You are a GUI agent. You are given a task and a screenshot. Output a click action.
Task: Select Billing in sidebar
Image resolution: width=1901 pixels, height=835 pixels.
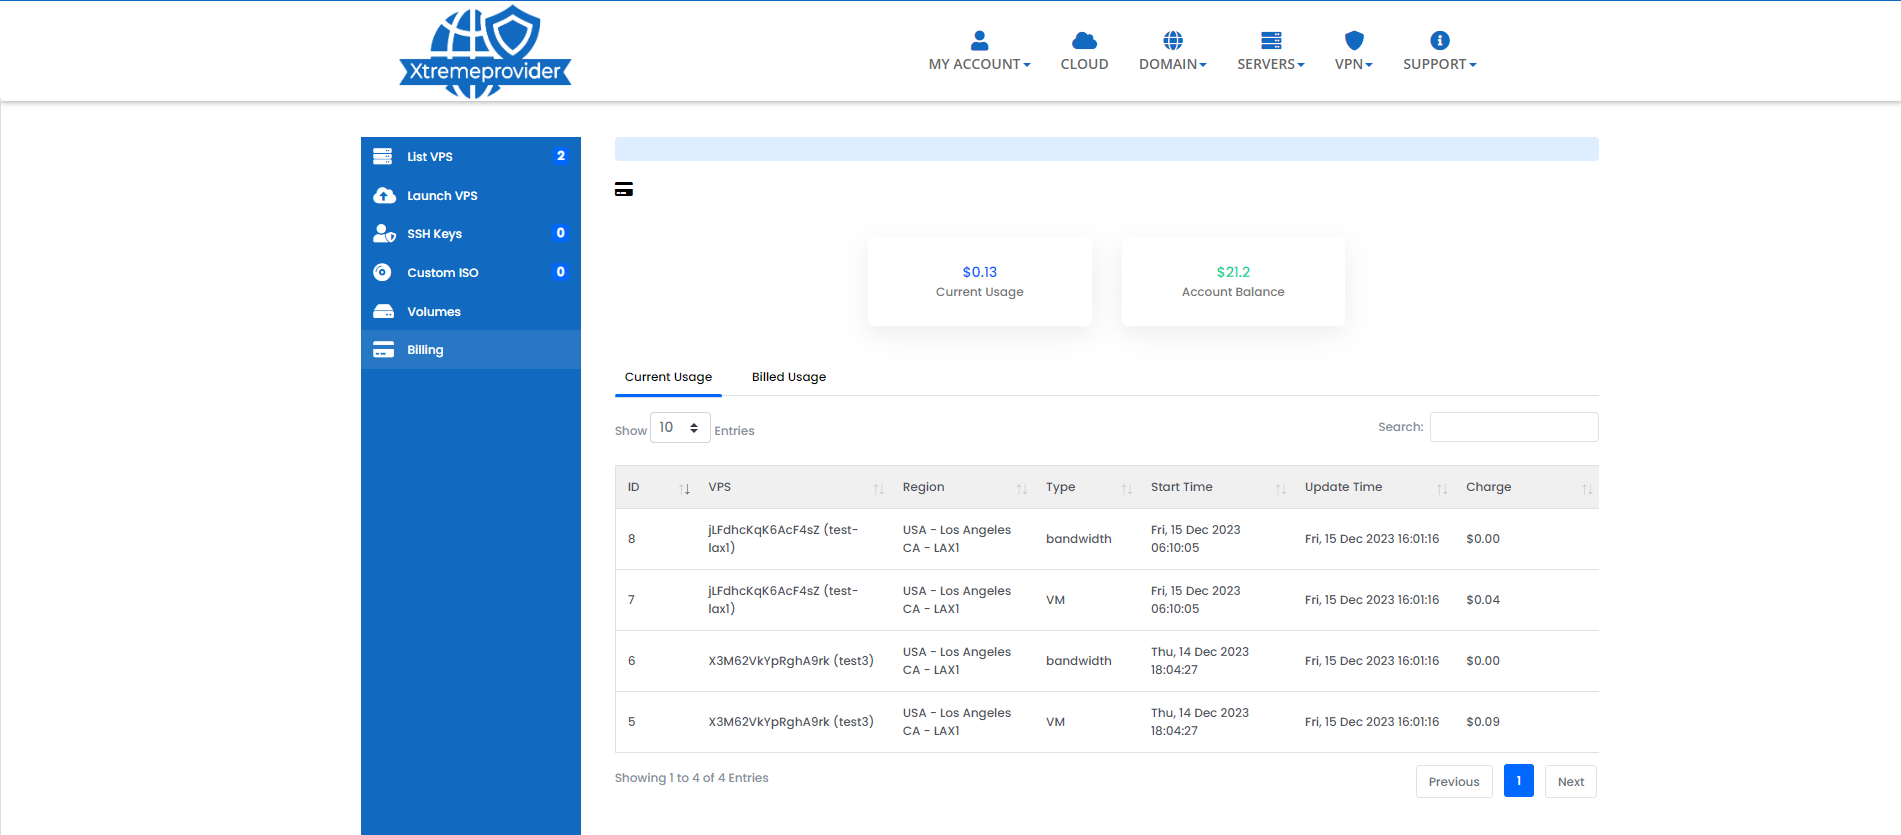pyautogui.click(x=471, y=350)
